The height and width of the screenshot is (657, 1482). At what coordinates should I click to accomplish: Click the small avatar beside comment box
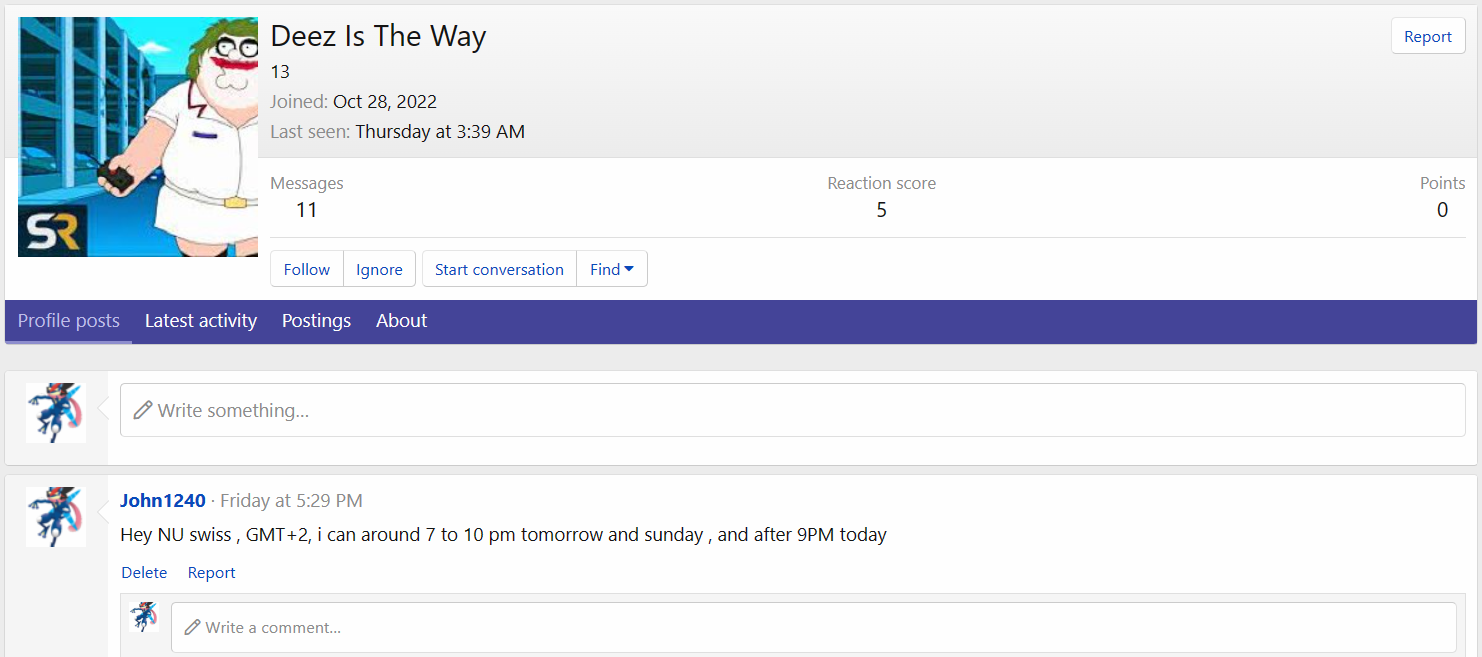(145, 617)
